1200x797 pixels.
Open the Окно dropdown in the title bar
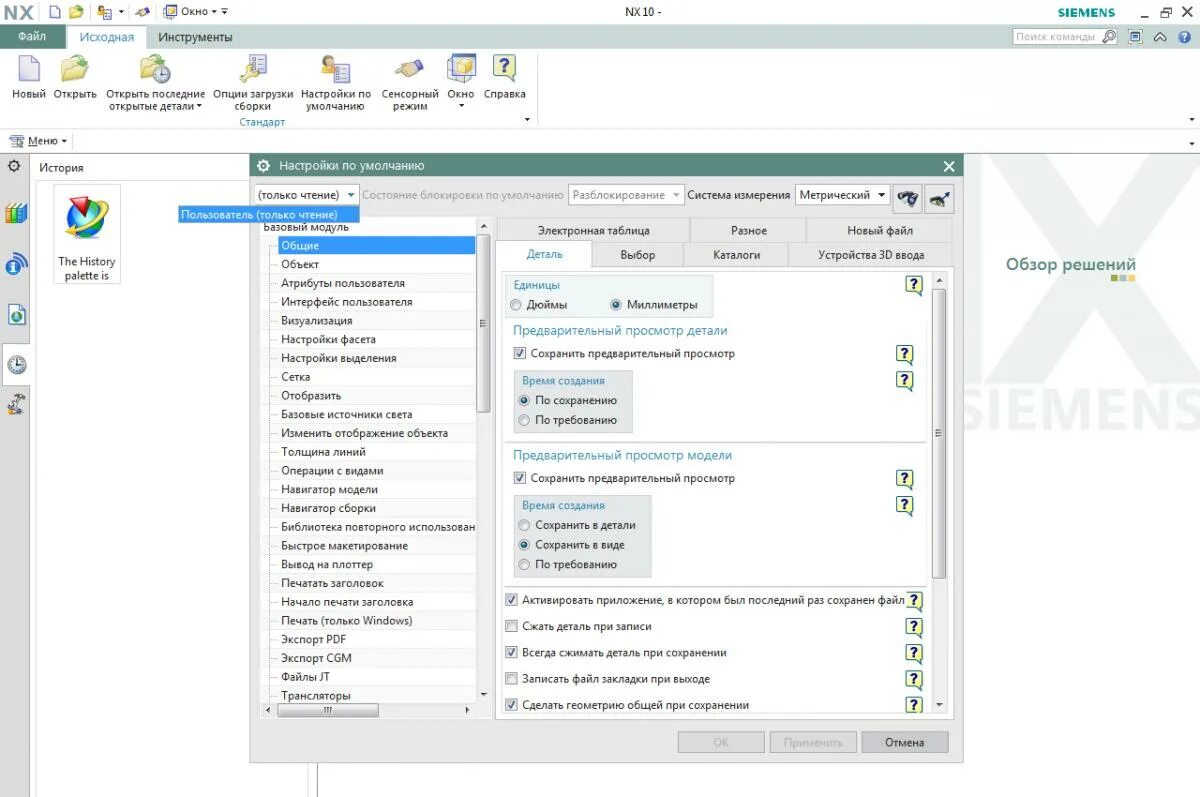(195, 12)
